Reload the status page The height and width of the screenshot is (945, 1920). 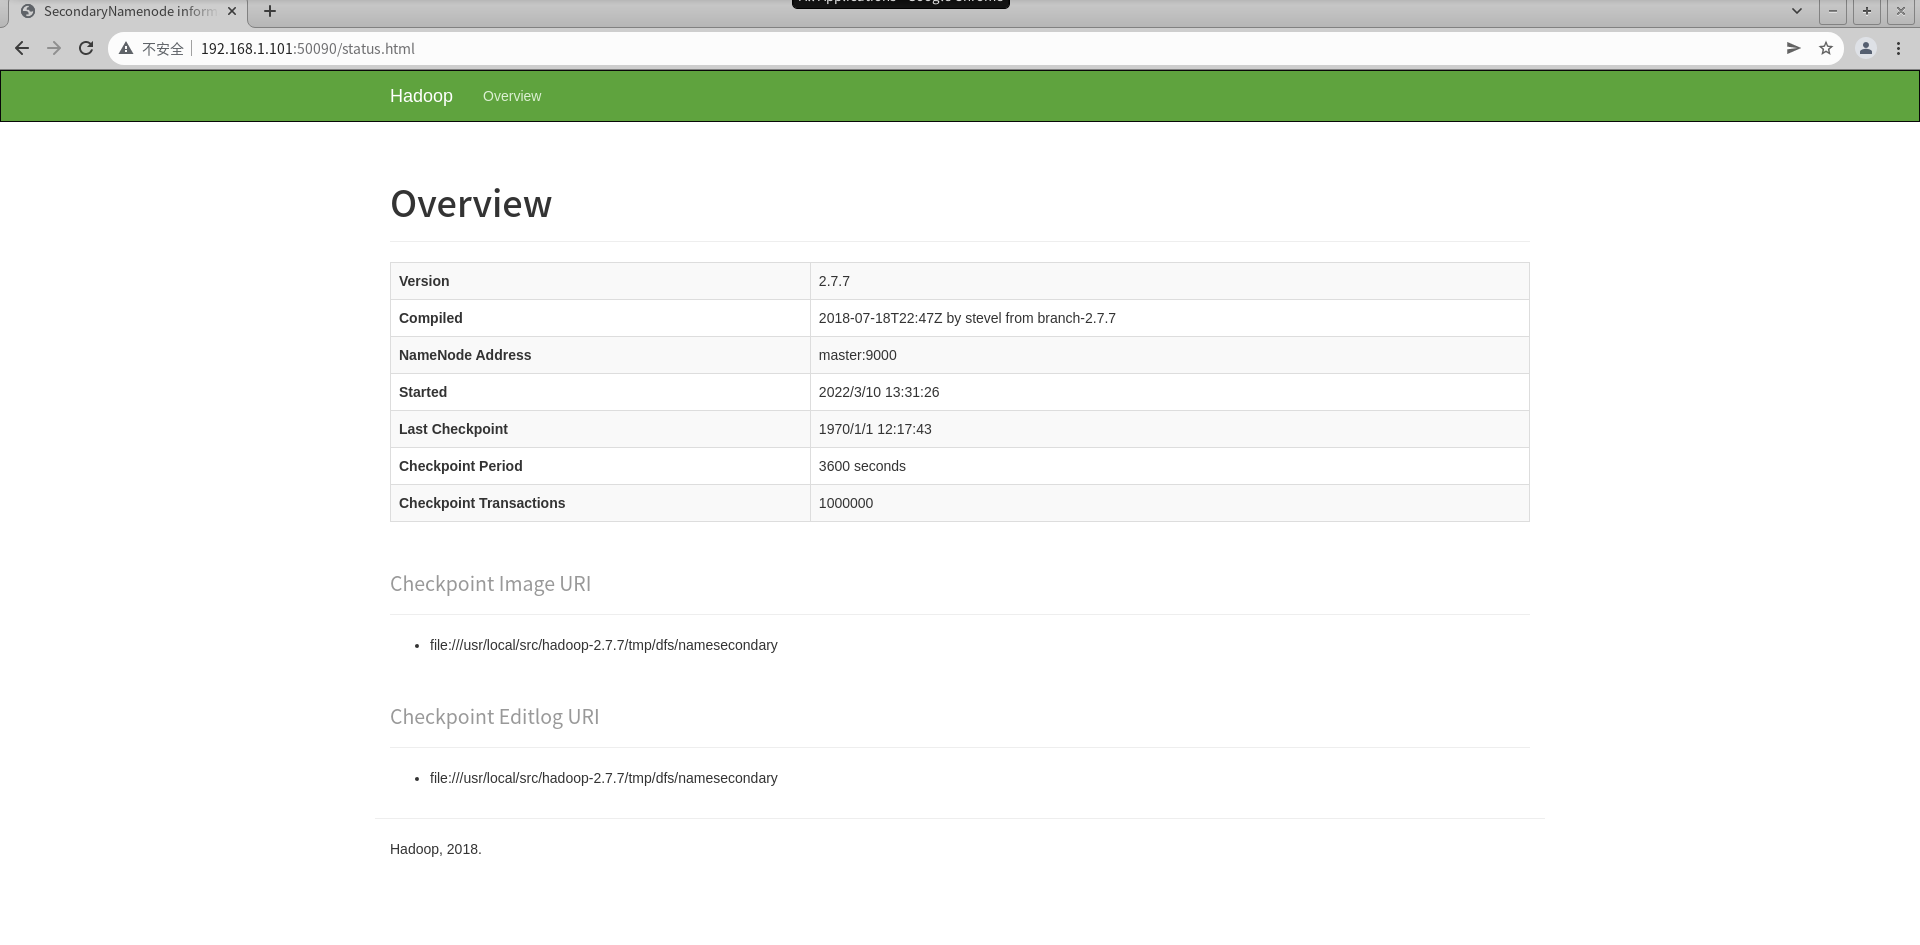point(86,48)
